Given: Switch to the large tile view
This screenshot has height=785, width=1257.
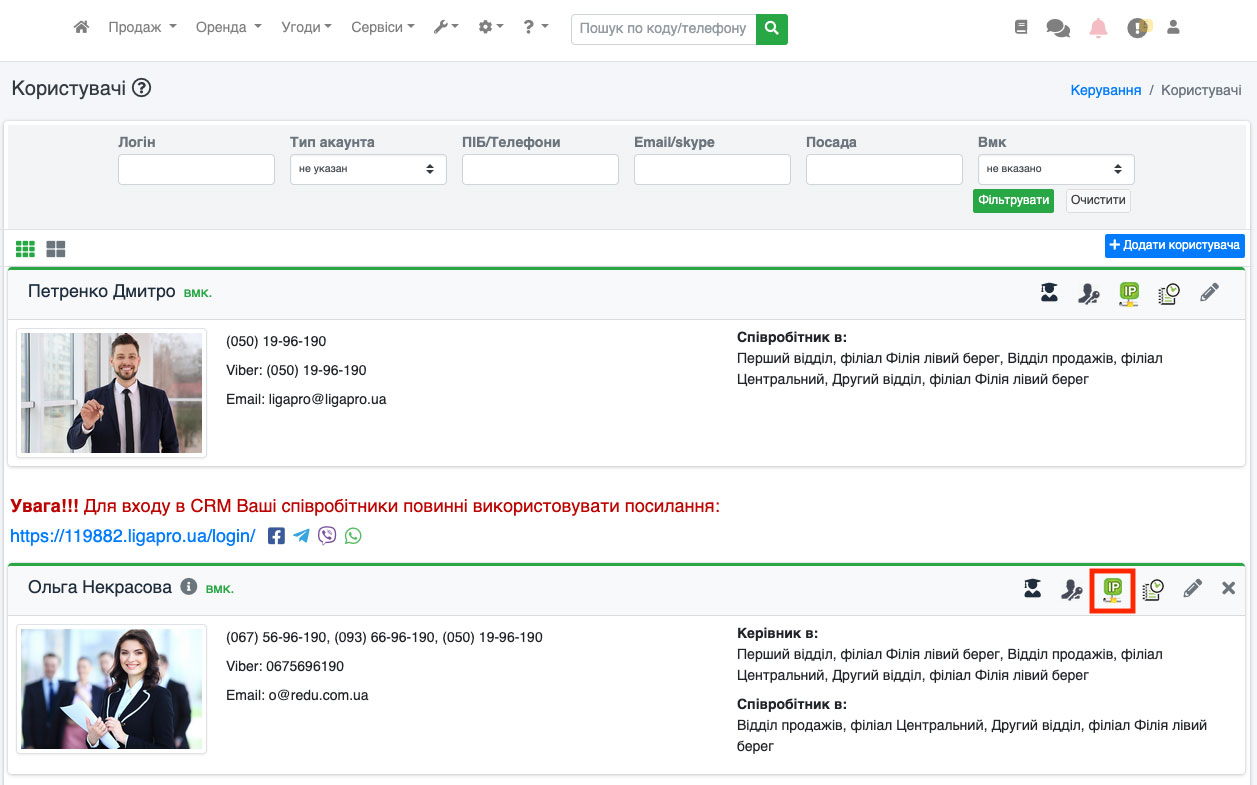Looking at the screenshot, I should [56, 249].
